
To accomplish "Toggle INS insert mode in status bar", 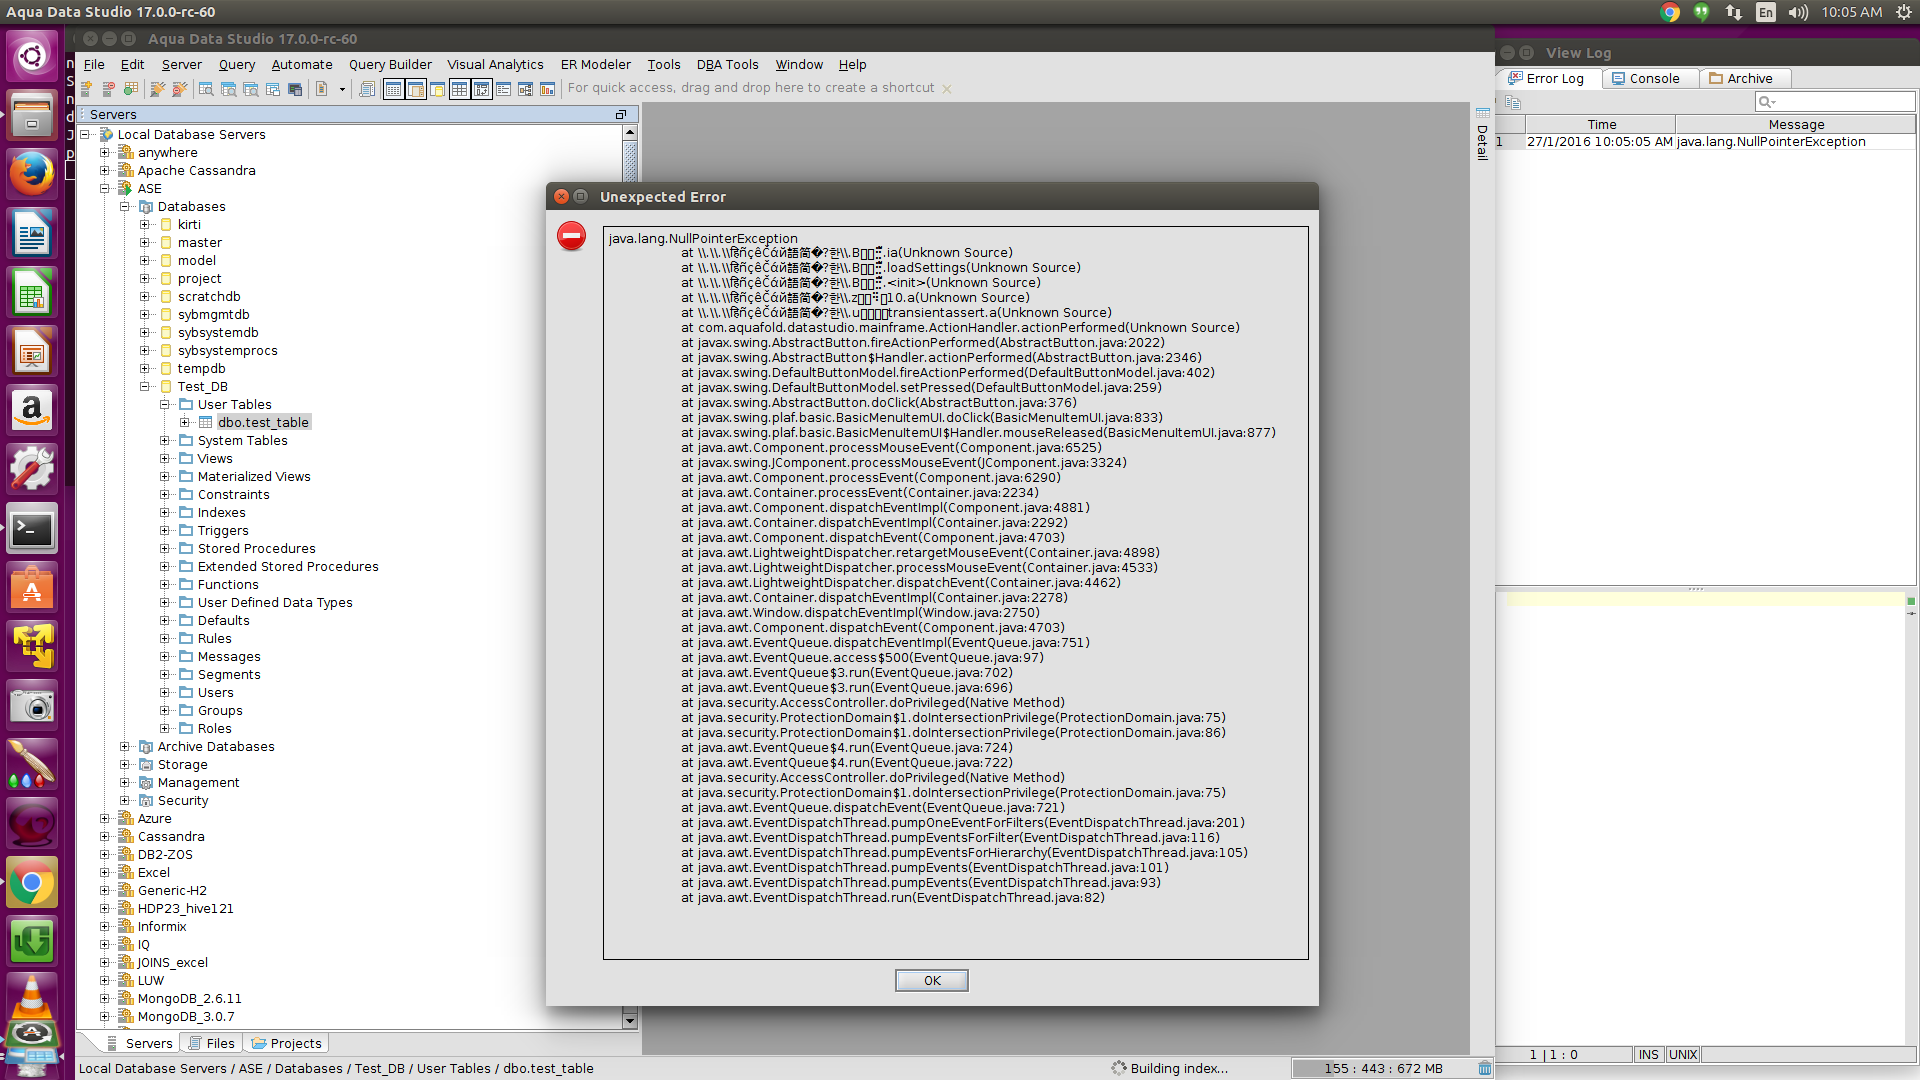I will (1649, 1054).
